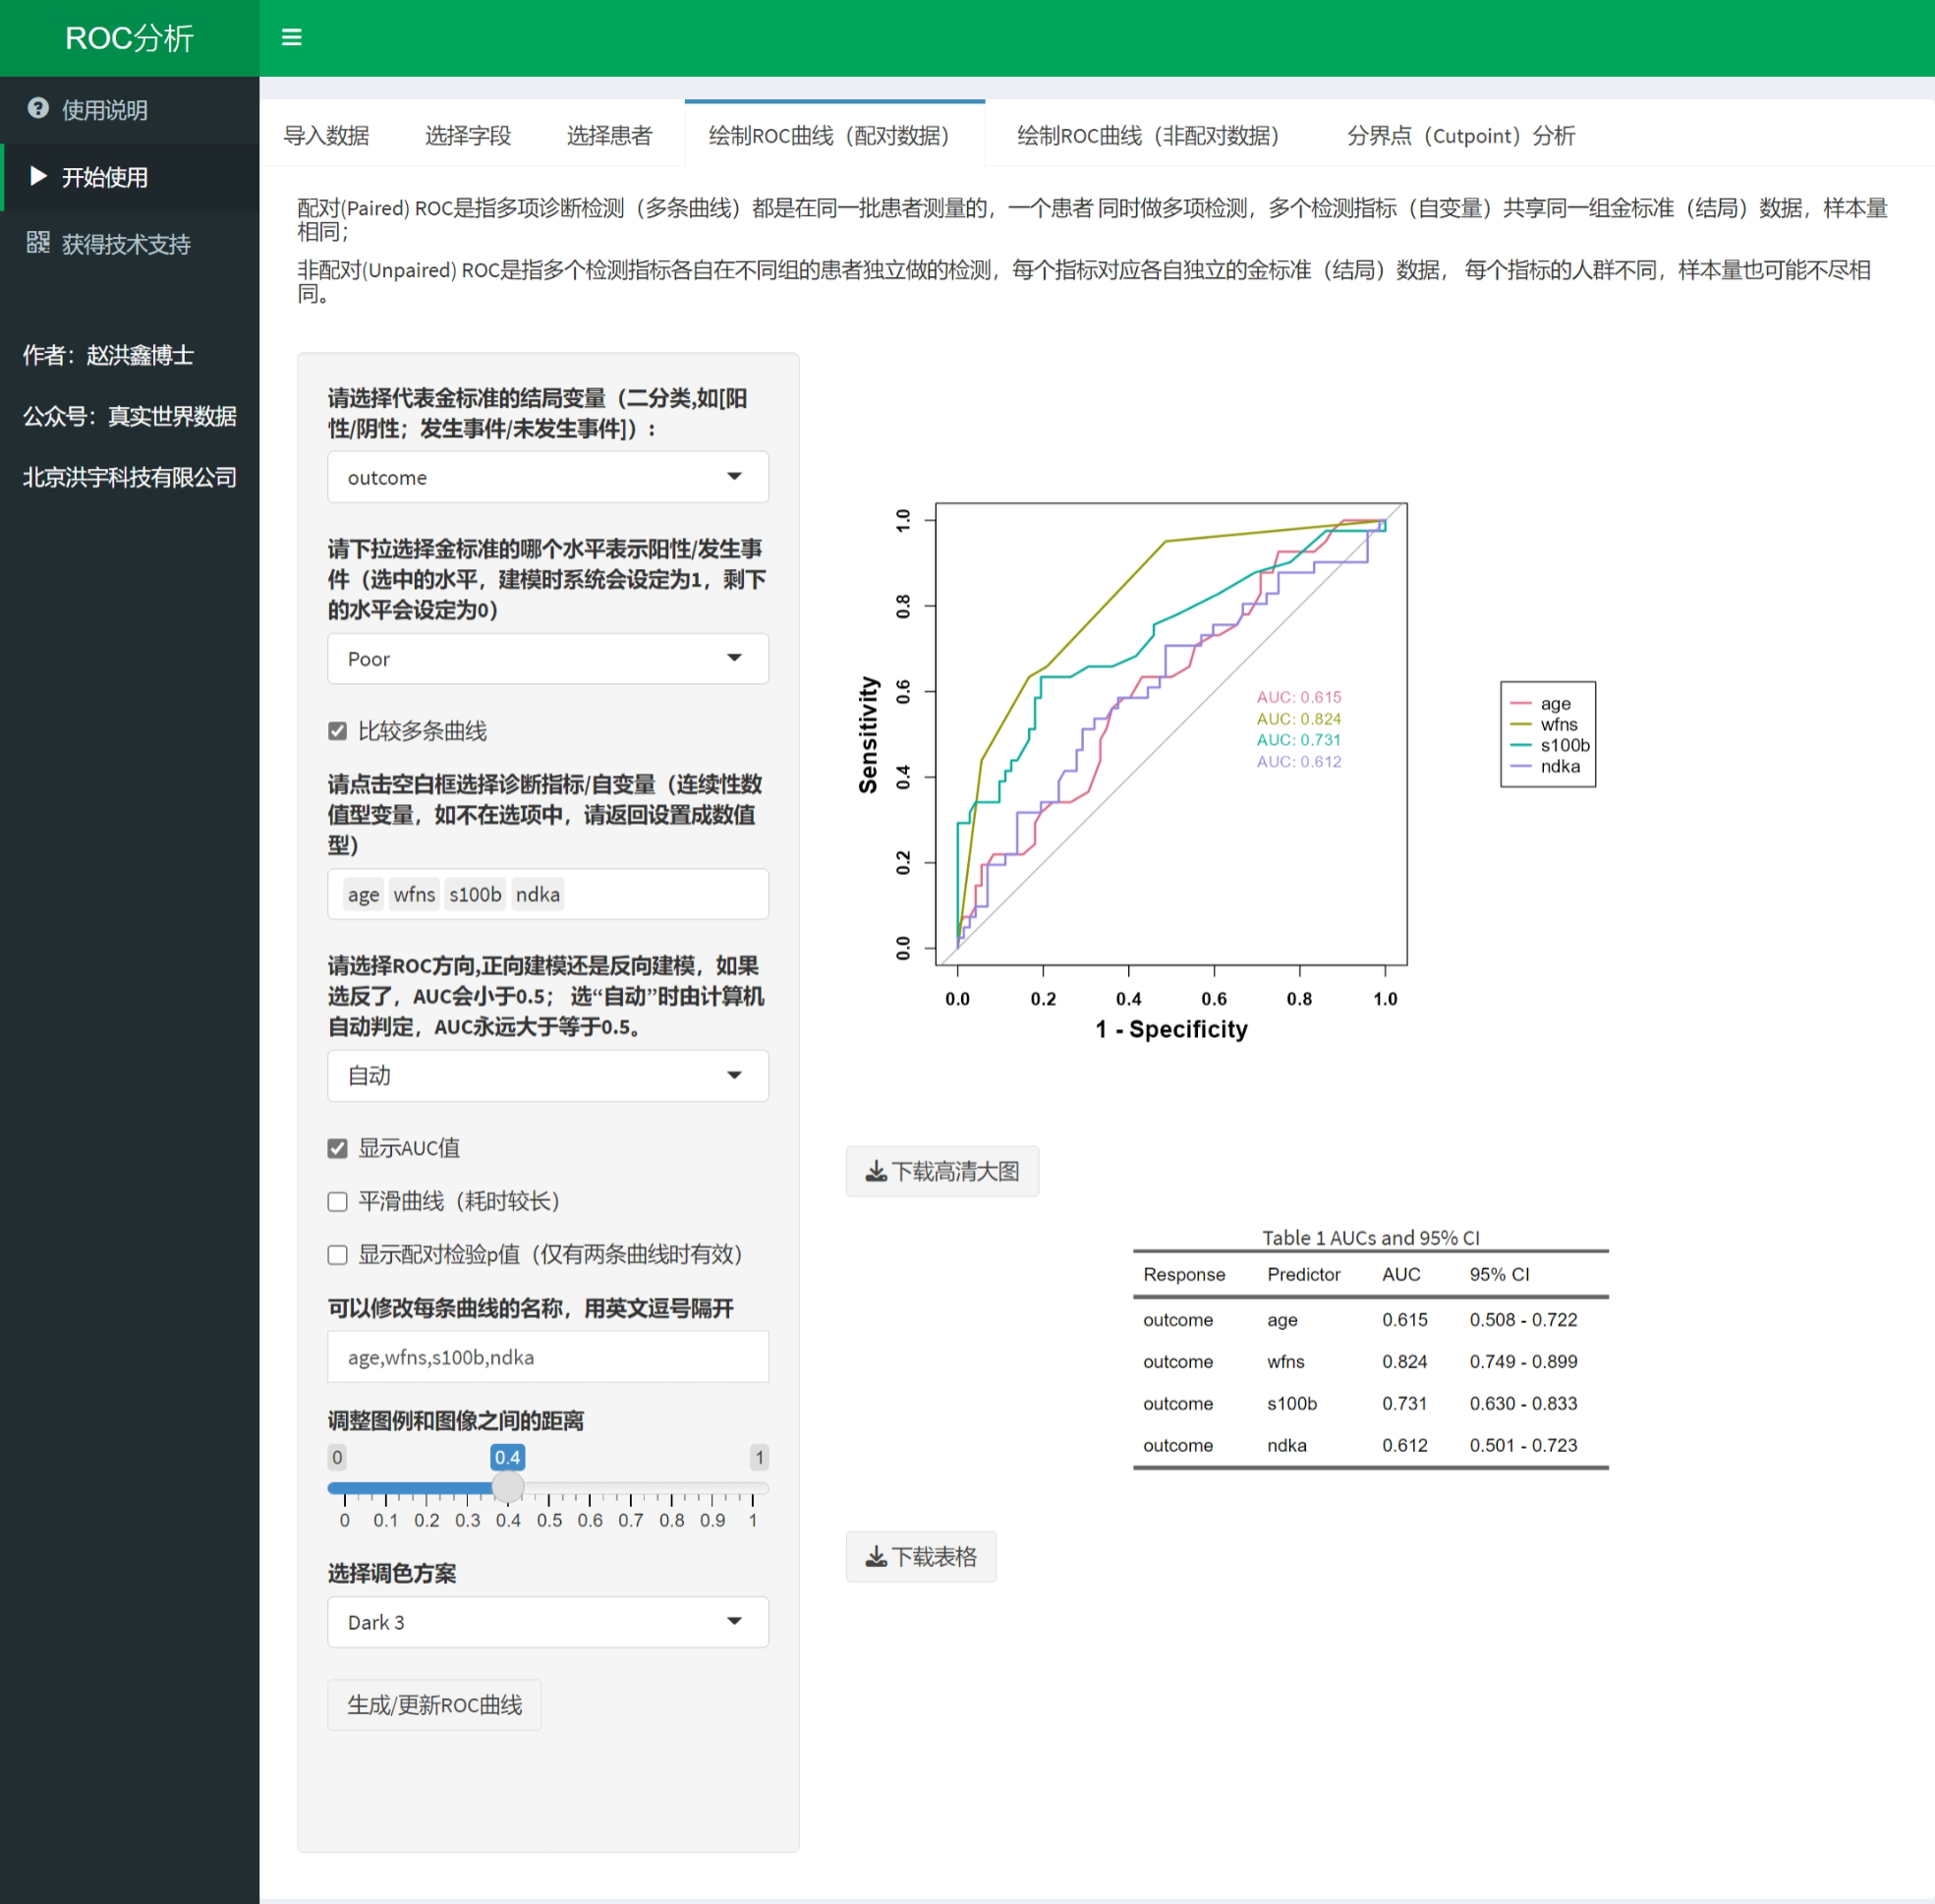Screen dimensions: 1935x1904
Task: Enable the 平滑曲线 checkbox
Action: (x=337, y=1201)
